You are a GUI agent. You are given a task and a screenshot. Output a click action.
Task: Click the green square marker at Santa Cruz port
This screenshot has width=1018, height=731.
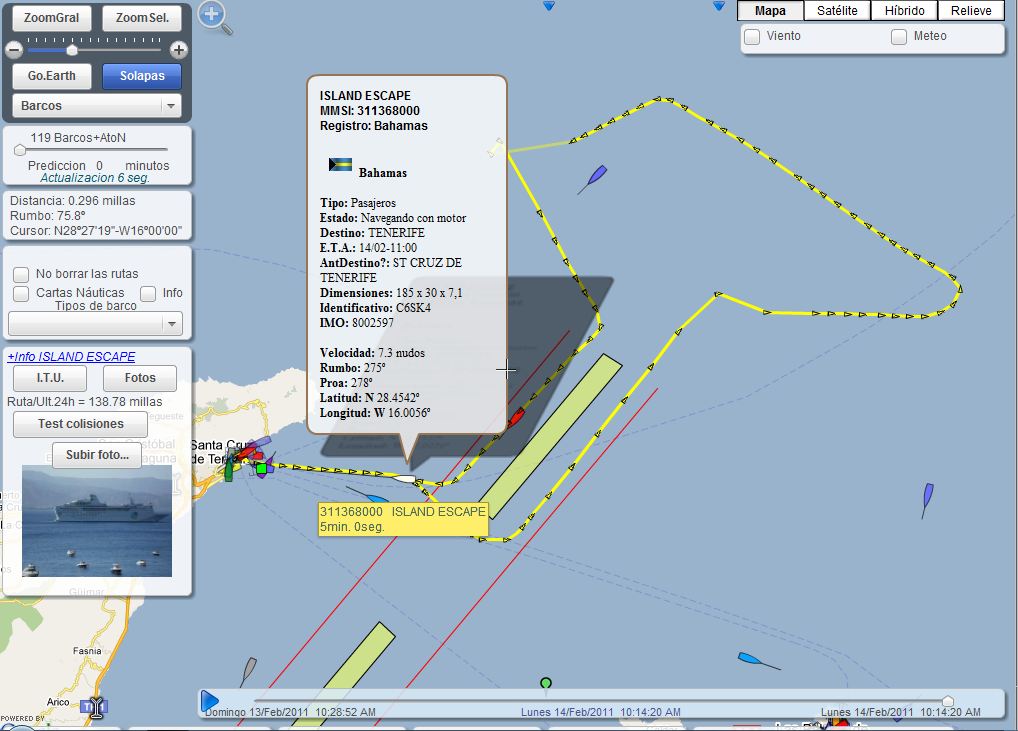(x=261, y=468)
